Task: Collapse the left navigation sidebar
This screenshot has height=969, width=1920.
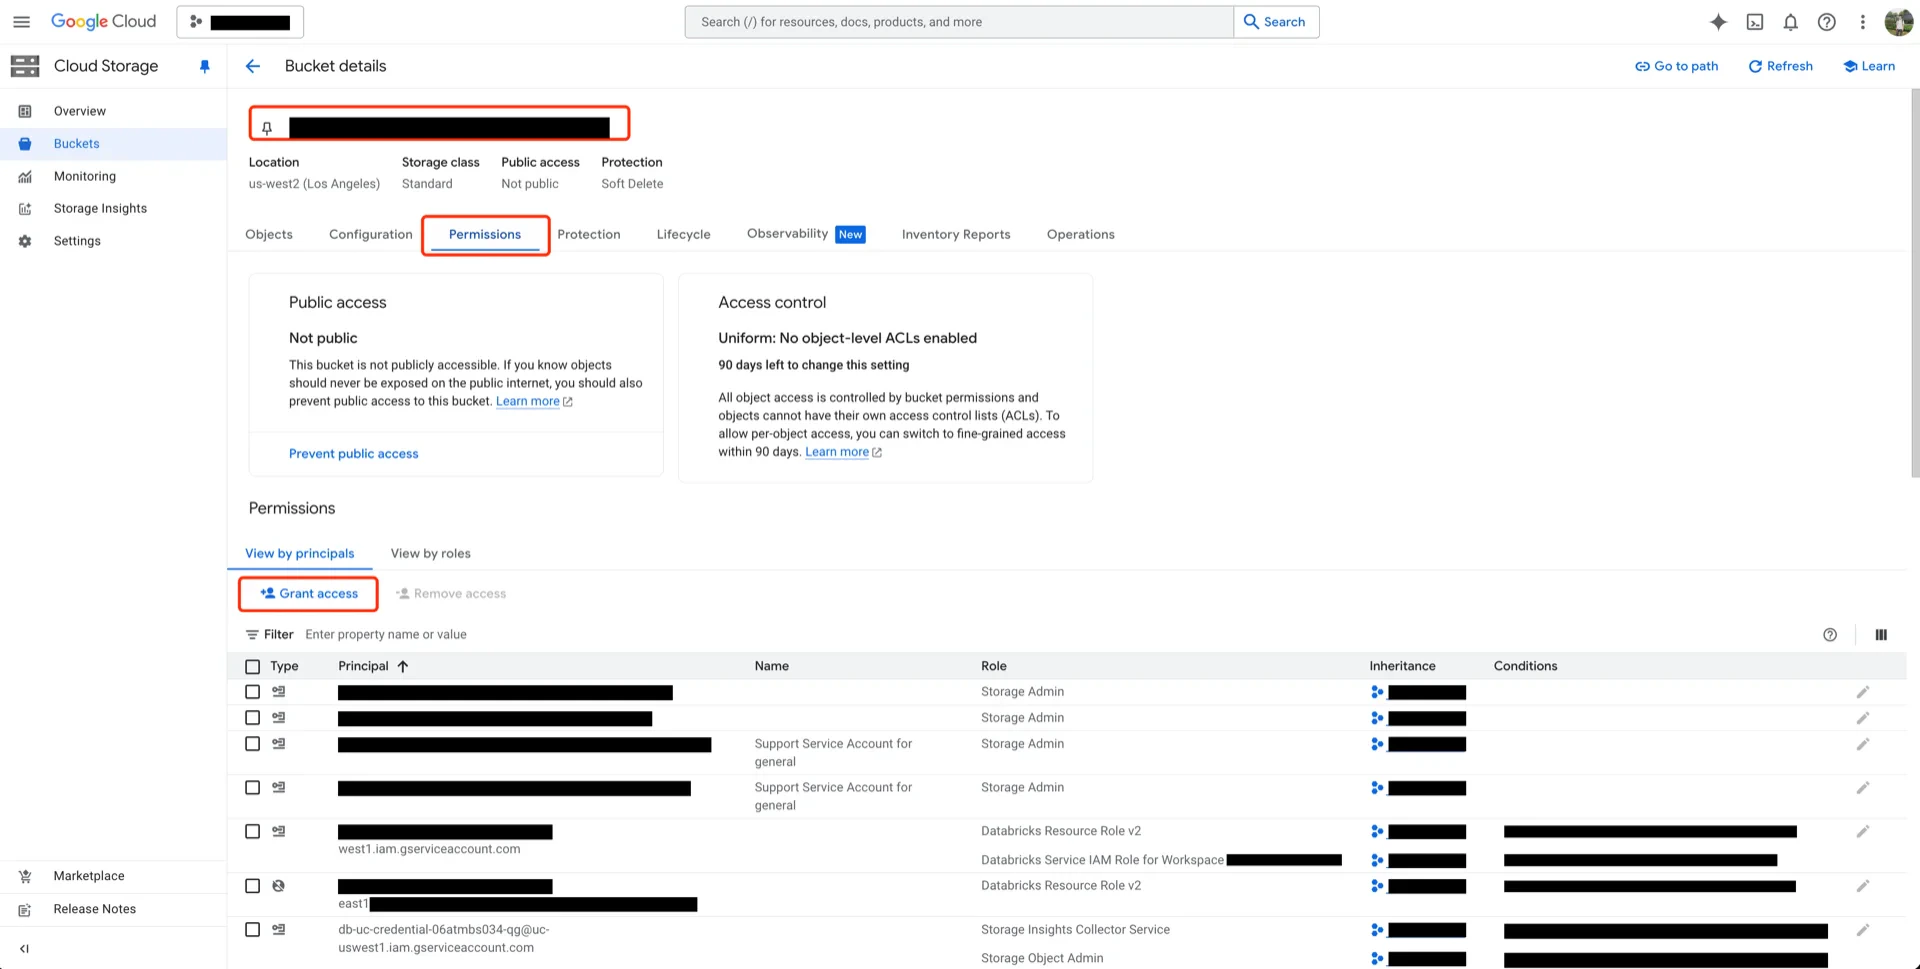Action: [25, 949]
